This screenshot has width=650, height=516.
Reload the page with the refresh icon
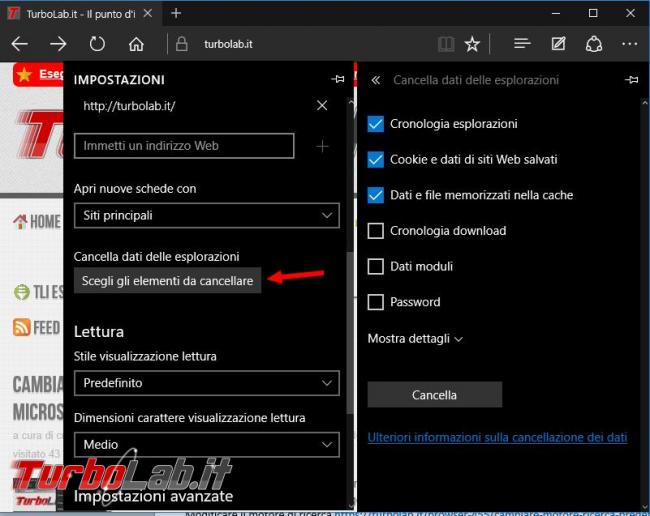pos(97,44)
